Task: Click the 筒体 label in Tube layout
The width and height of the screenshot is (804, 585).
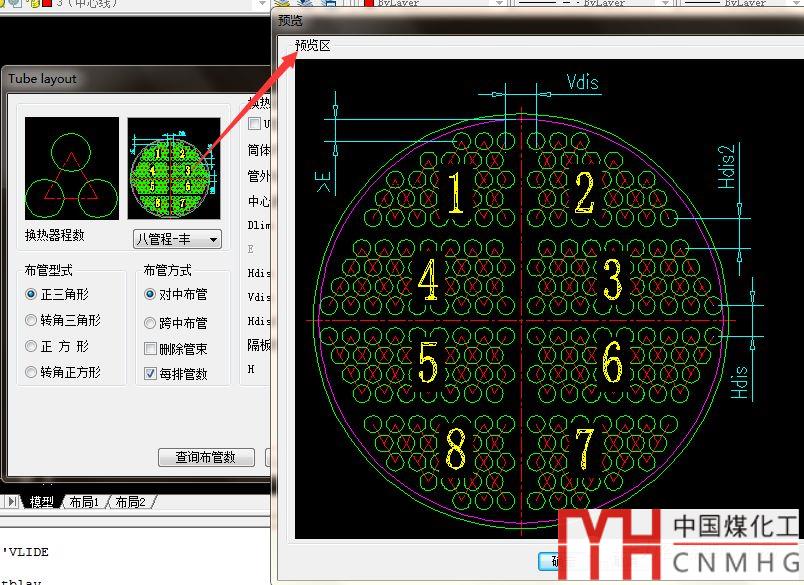Action: [x=259, y=150]
